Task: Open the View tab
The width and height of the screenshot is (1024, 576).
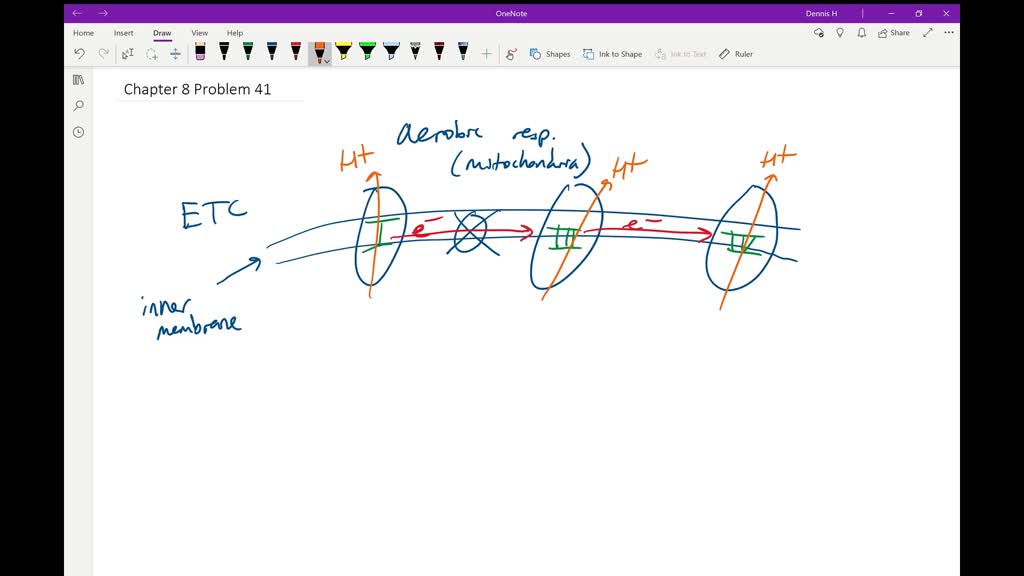Action: point(200,33)
